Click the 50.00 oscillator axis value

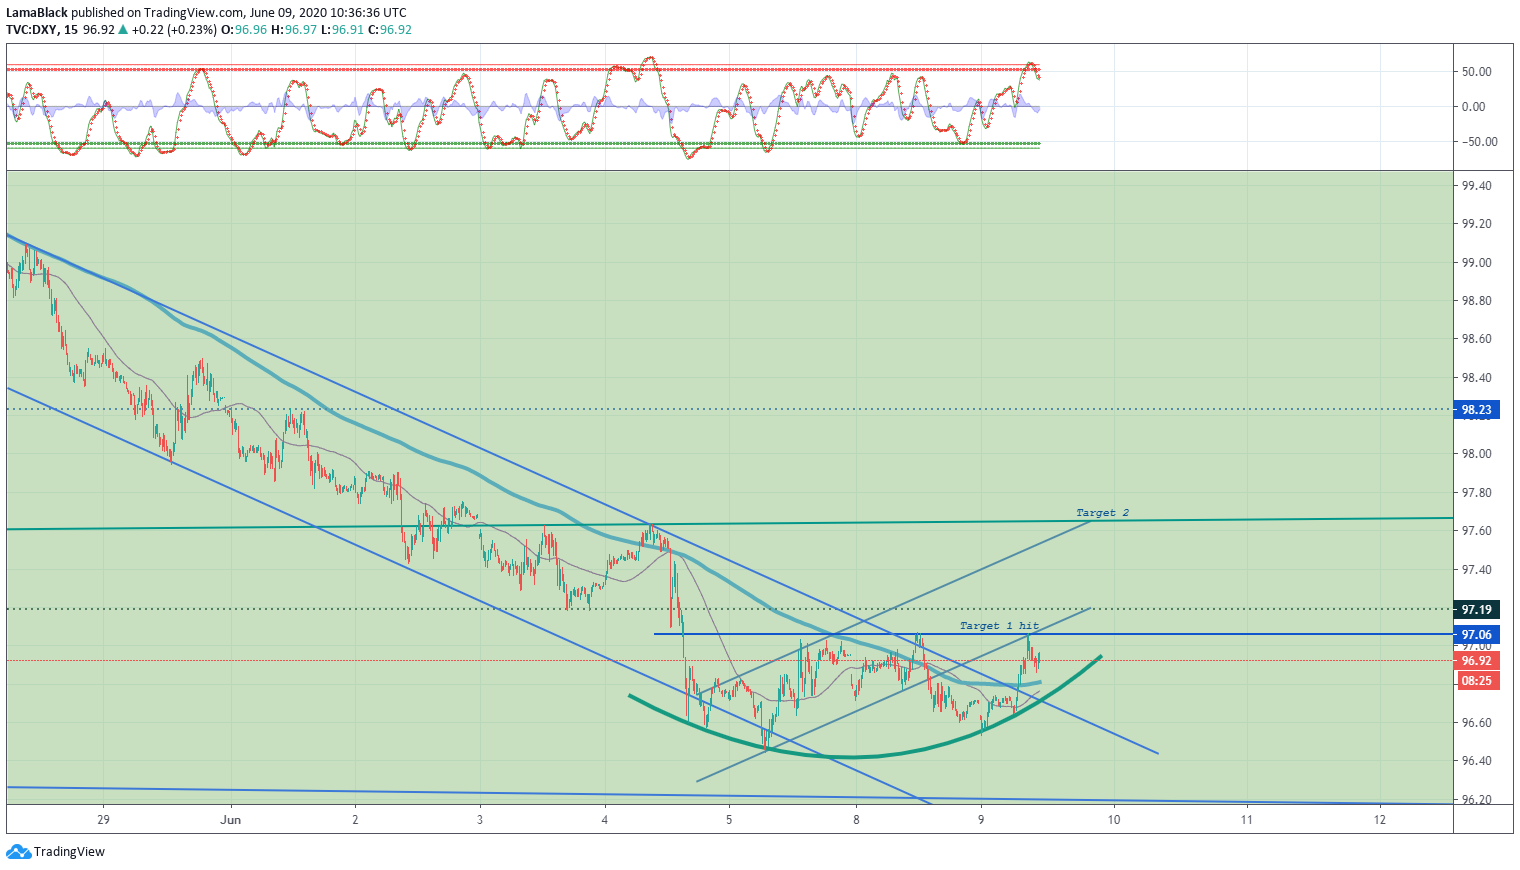[1476, 72]
